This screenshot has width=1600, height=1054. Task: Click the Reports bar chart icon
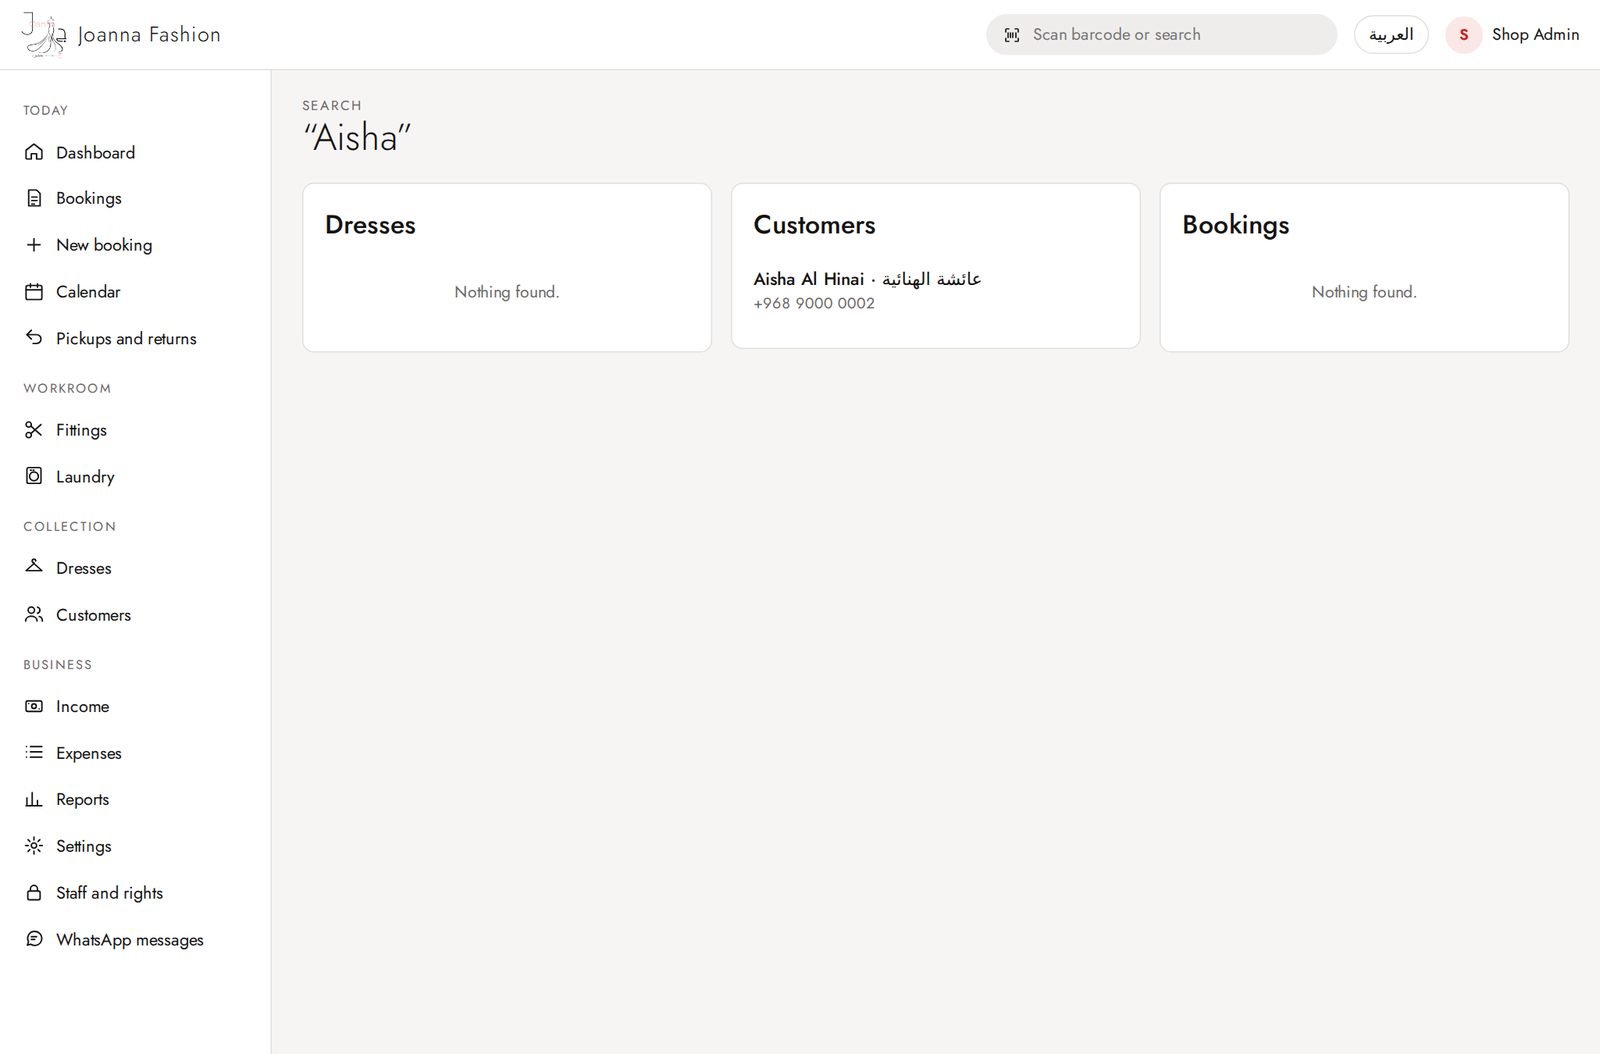click(34, 799)
